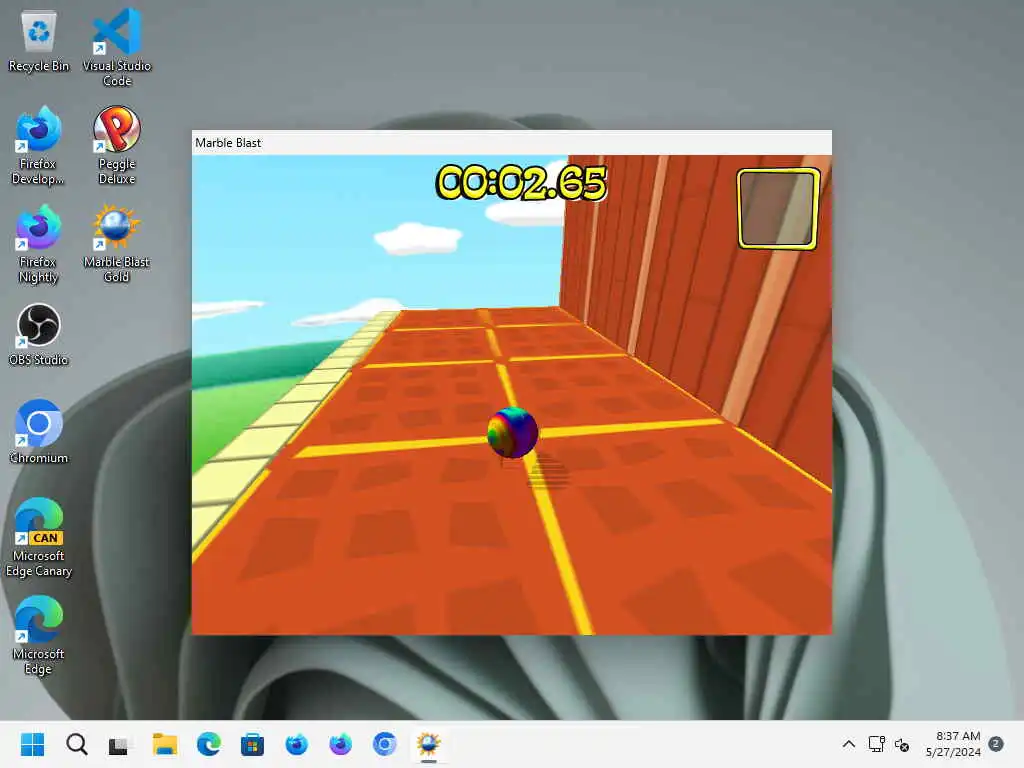Select the Visual Studio Code desktop shortcut
This screenshot has width=1024, height=768.
[x=117, y=47]
